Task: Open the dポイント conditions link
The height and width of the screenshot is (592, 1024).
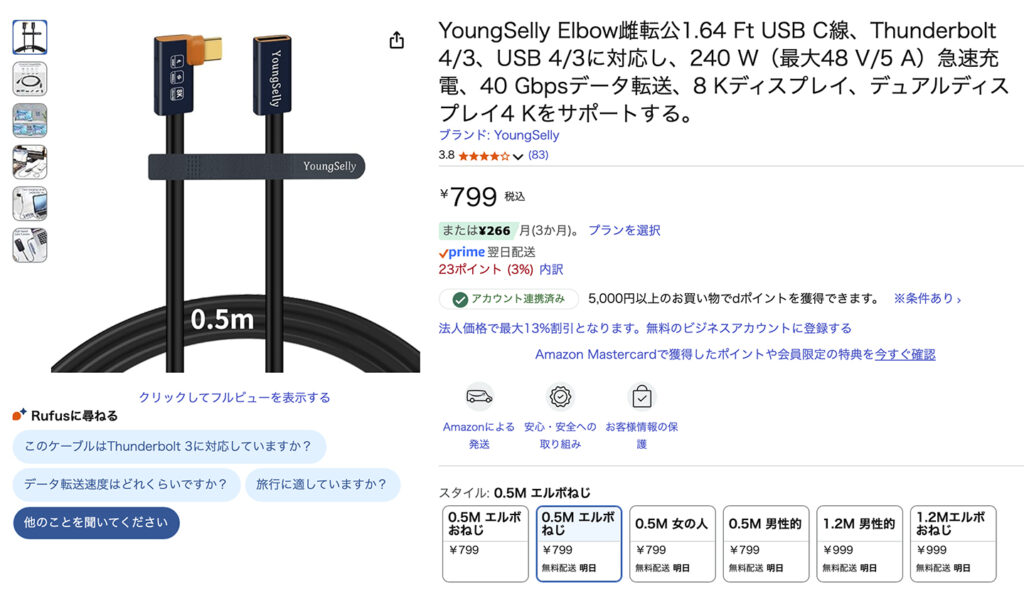Action: 927,299
